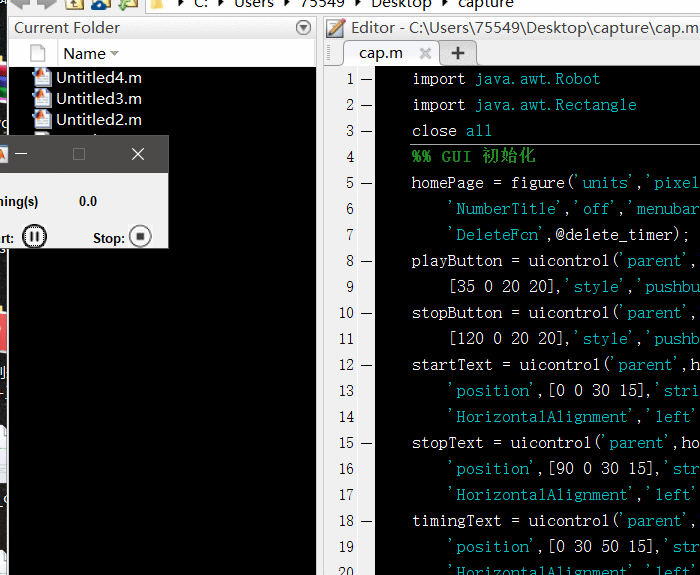Image resolution: width=700 pixels, height=575 pixels.
Task: Click '[35 0 20 20]' on line 9
Action: (501, 287)
